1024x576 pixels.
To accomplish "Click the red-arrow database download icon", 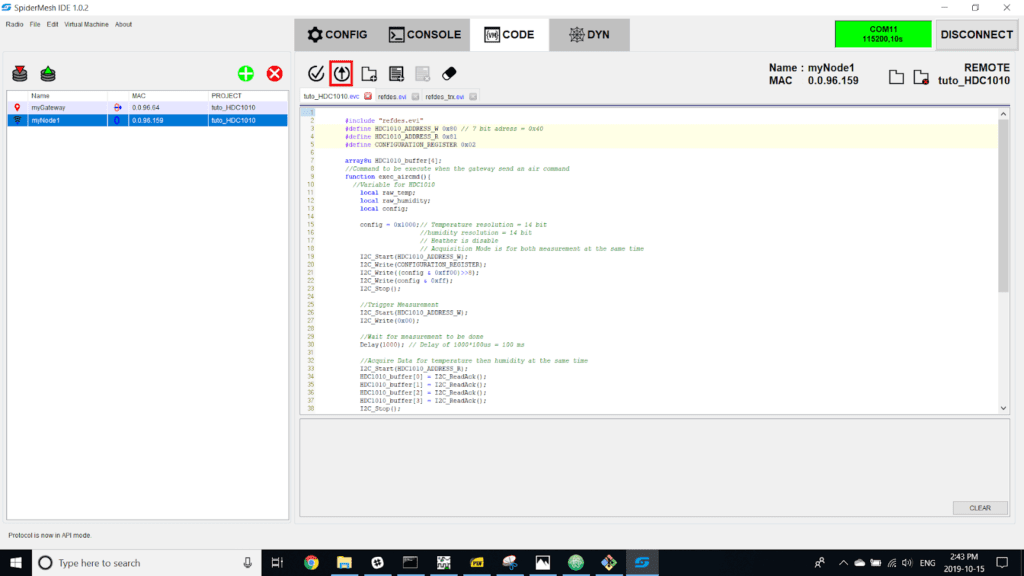I will [x=20, y=73].
